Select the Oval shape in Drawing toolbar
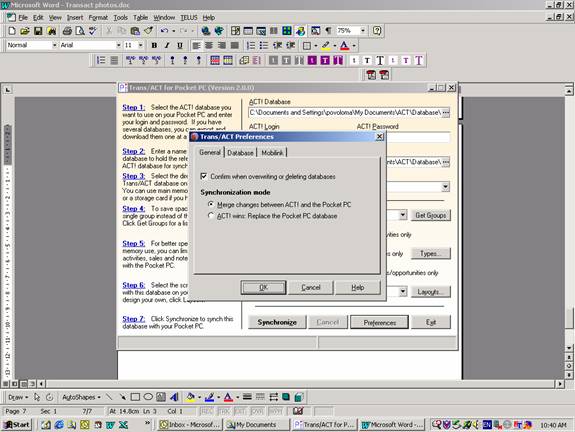Screen dimensions: 575x432 pos(148,397)
